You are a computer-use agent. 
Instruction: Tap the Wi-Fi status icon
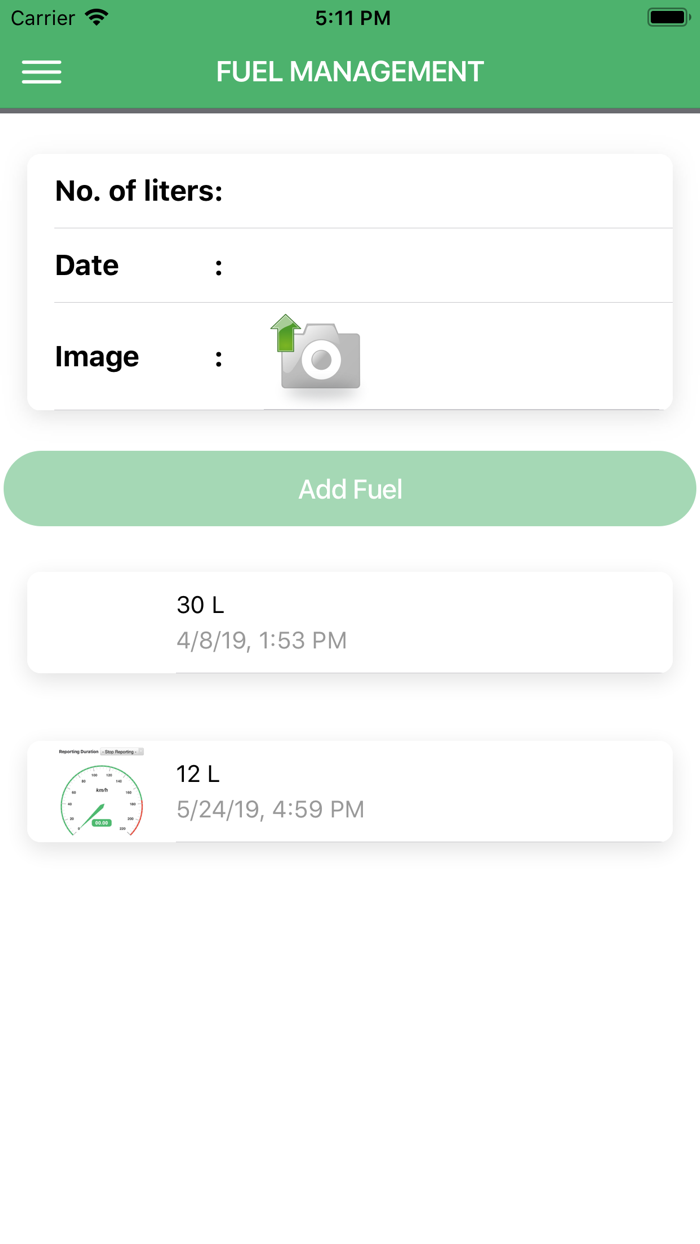97,18
